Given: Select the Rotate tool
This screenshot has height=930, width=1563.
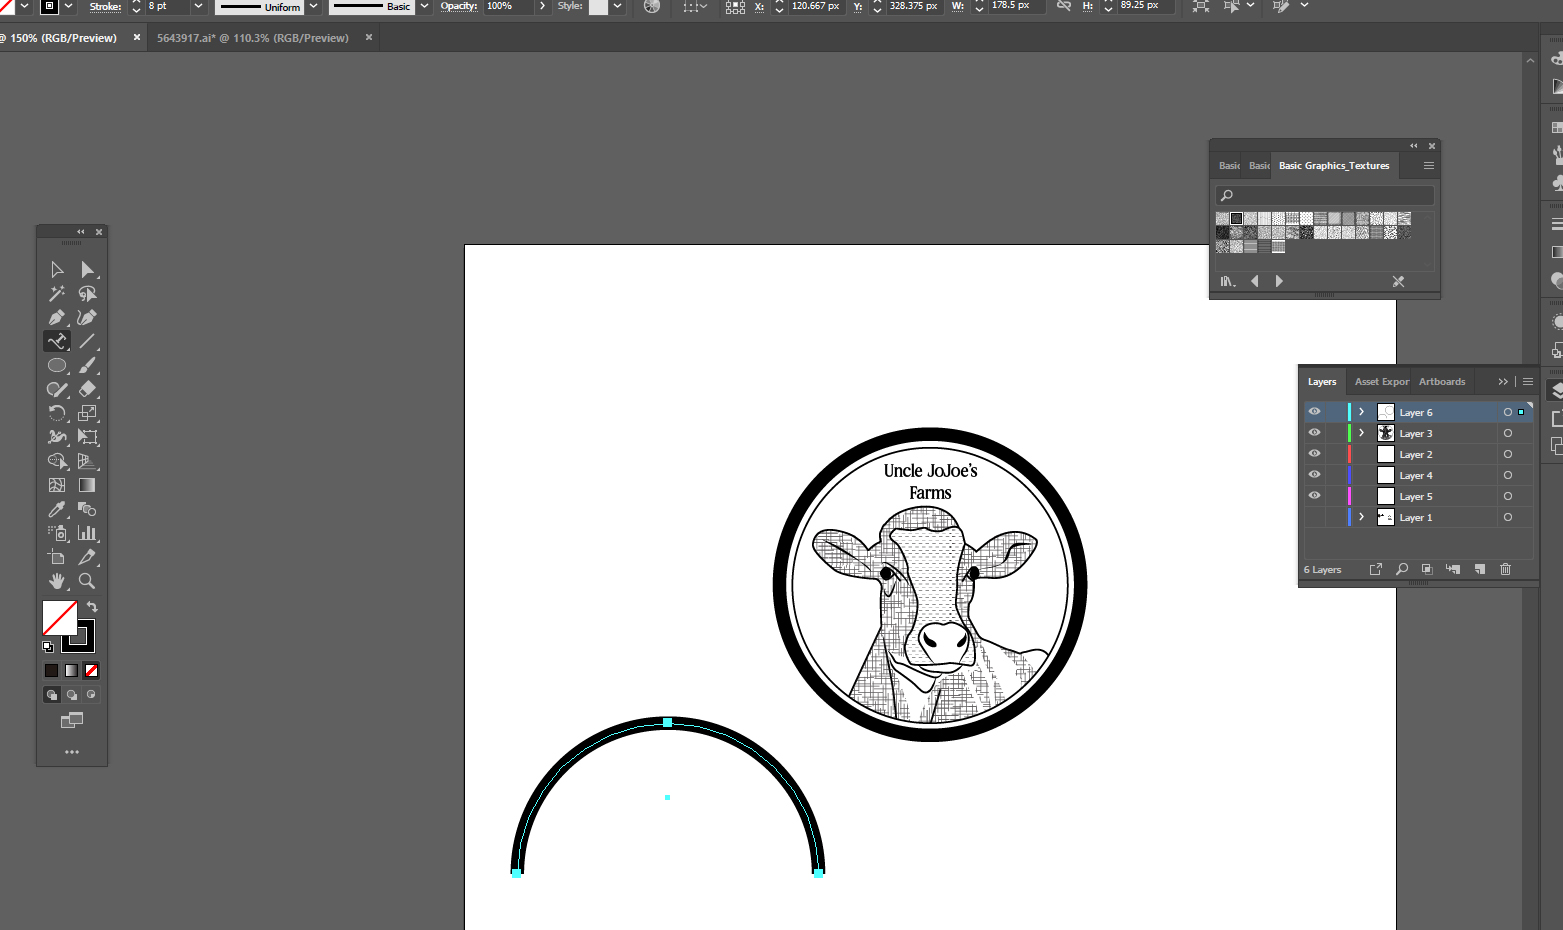Looking at the screenshot, I should pos(57,413).
